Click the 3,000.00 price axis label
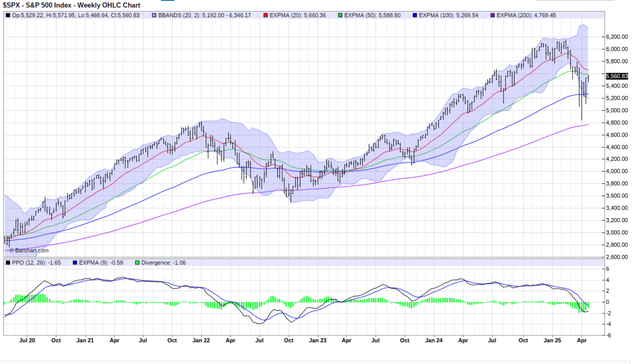Image resolution: width=640 pixels, height=364 pixels. pos(616,232)
